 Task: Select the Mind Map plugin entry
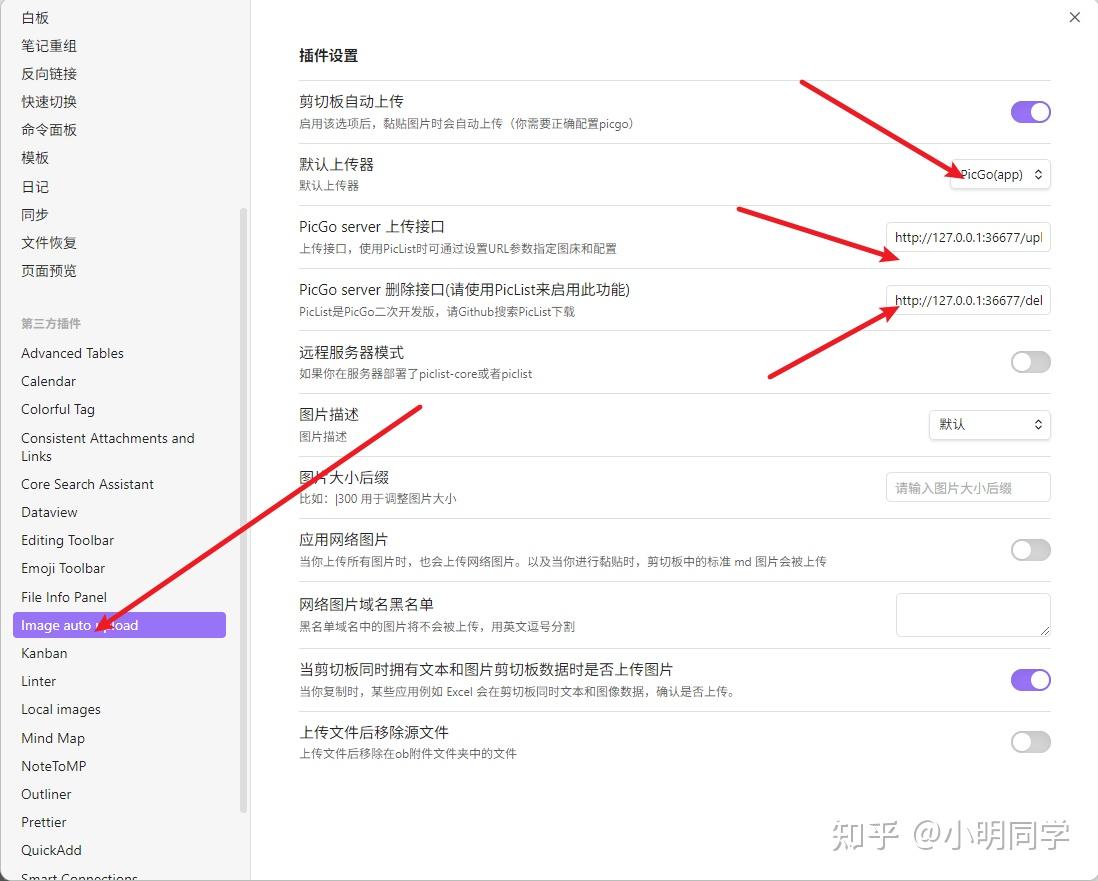(x=53, y=738)
